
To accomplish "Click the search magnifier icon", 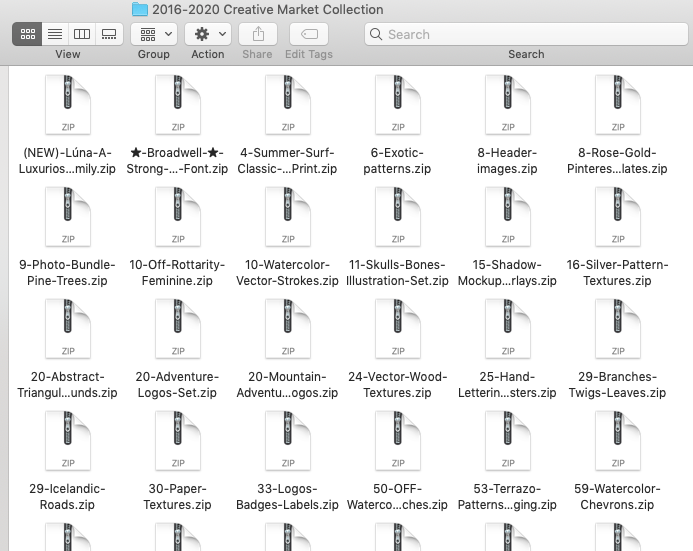I will pos(376,34).
